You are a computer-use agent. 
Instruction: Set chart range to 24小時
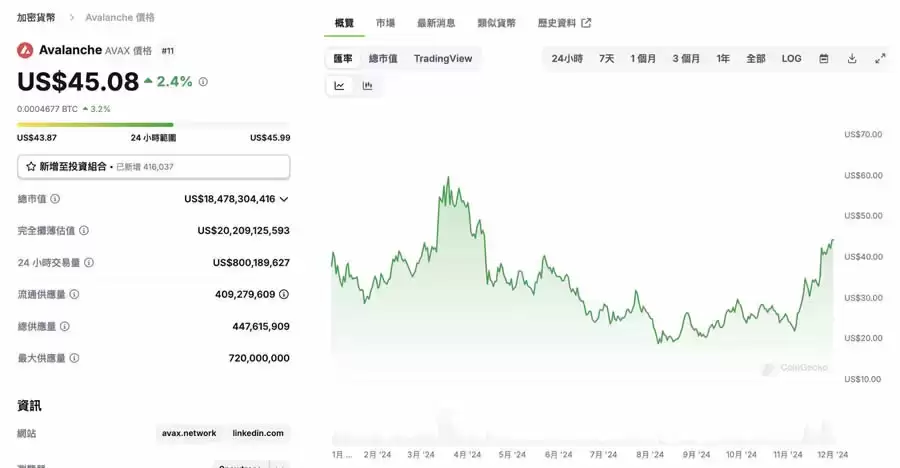tap(567, 59)
